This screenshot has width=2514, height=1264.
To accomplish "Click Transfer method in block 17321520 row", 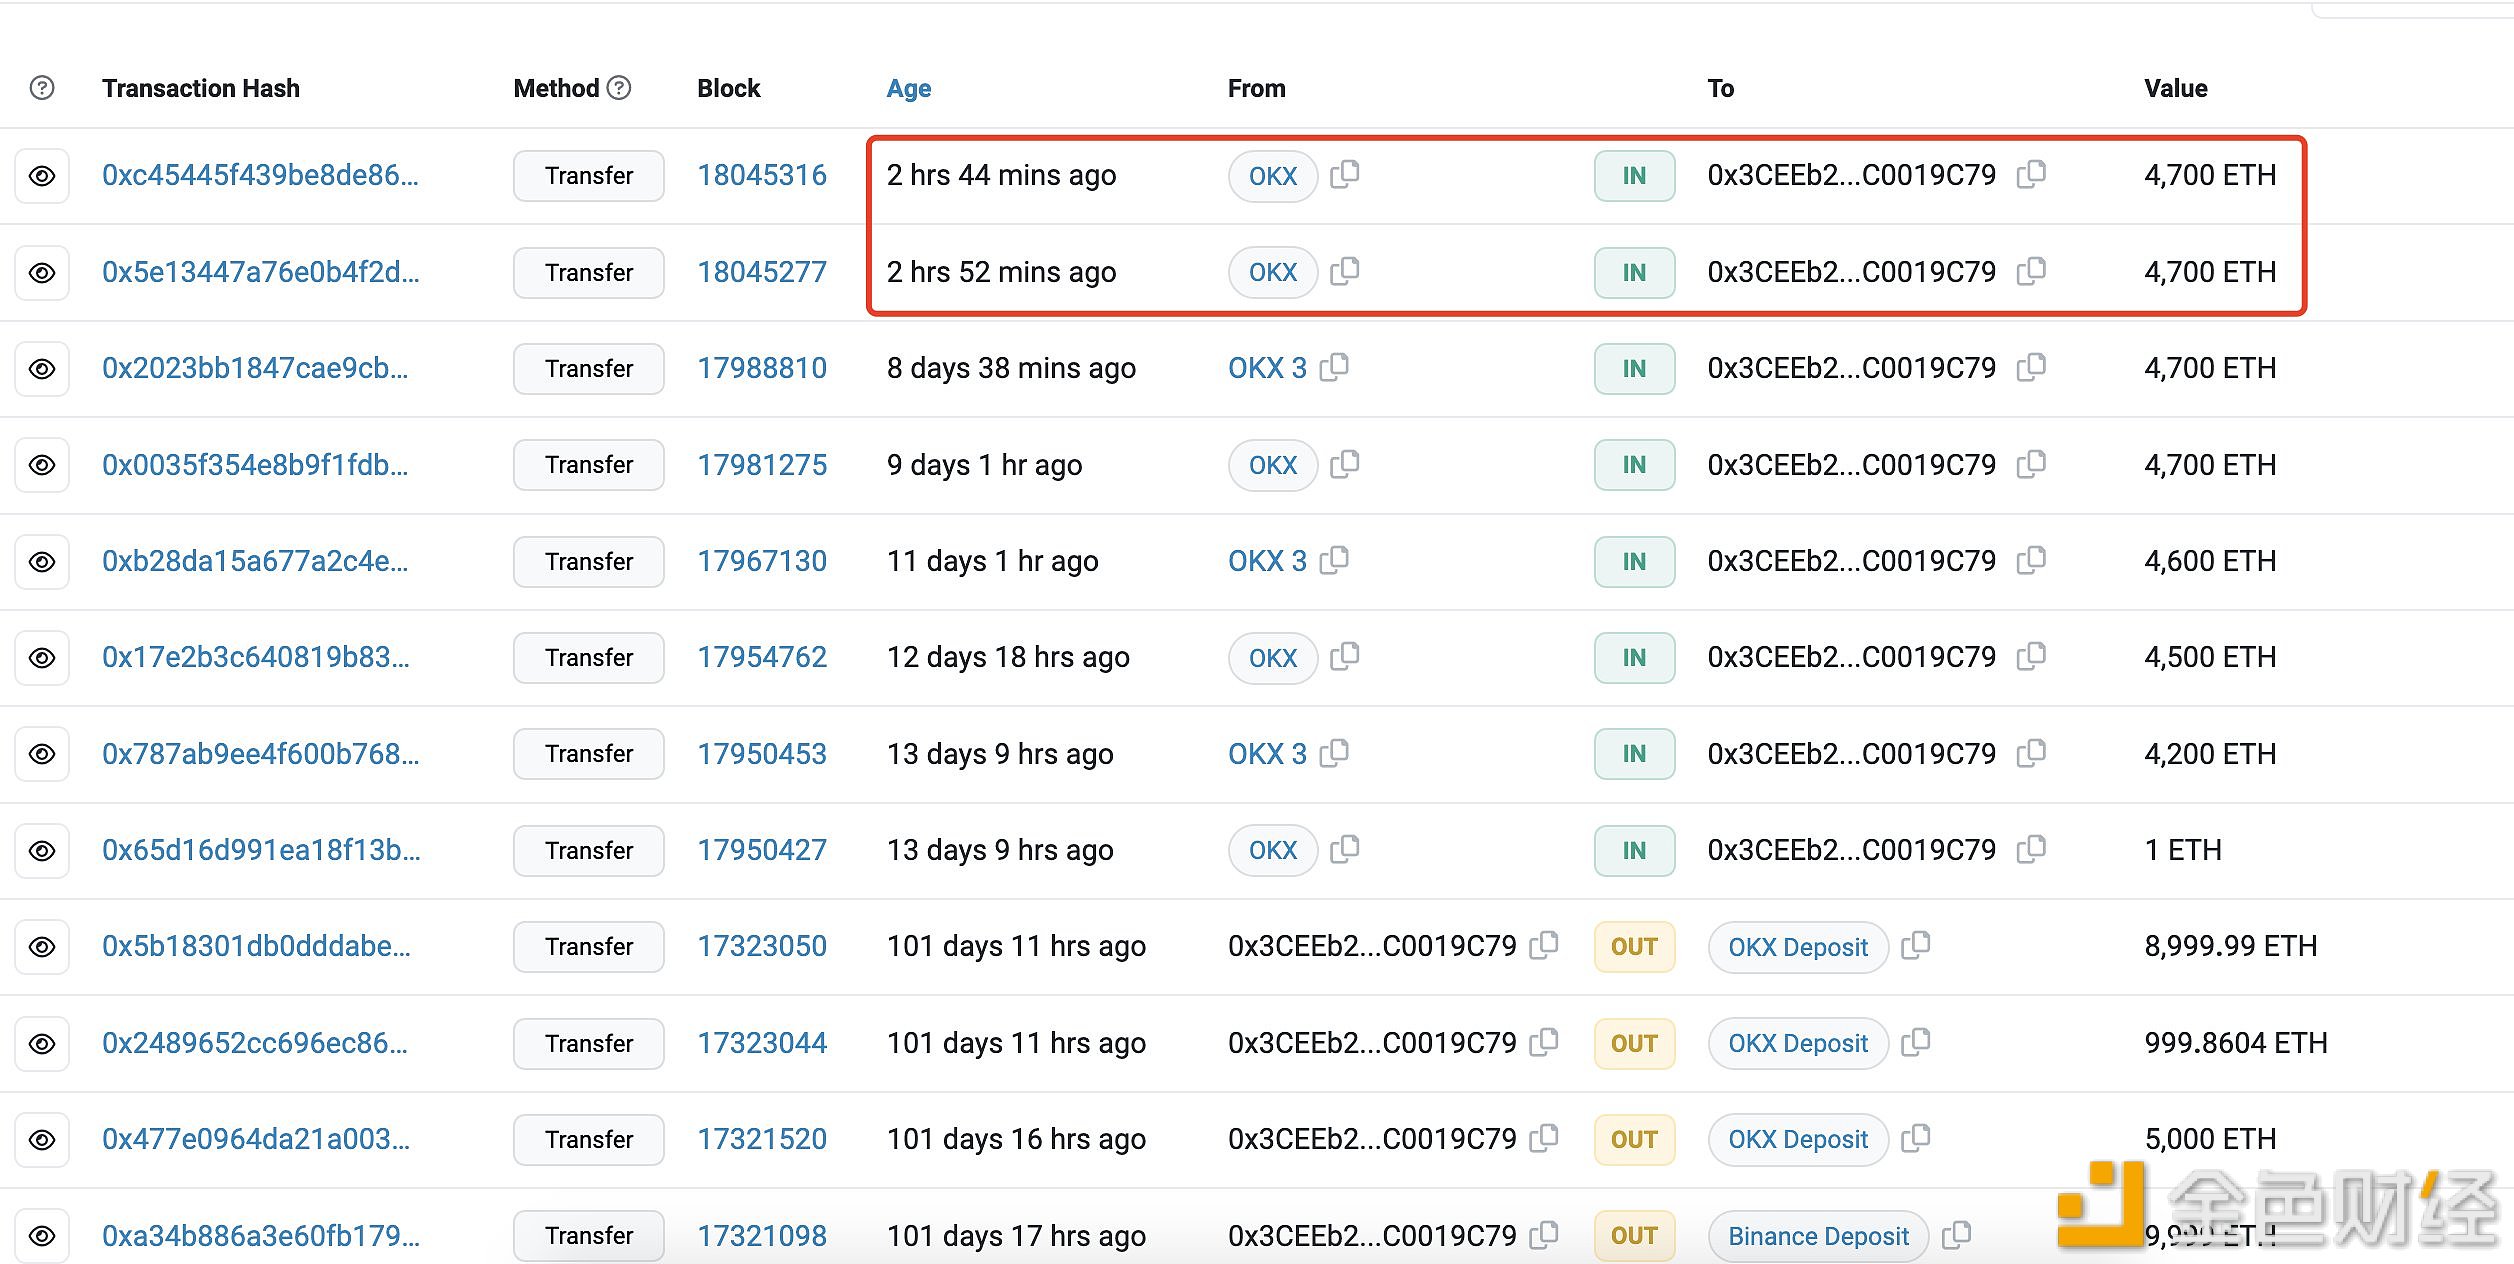I will tap(589, 1140).
